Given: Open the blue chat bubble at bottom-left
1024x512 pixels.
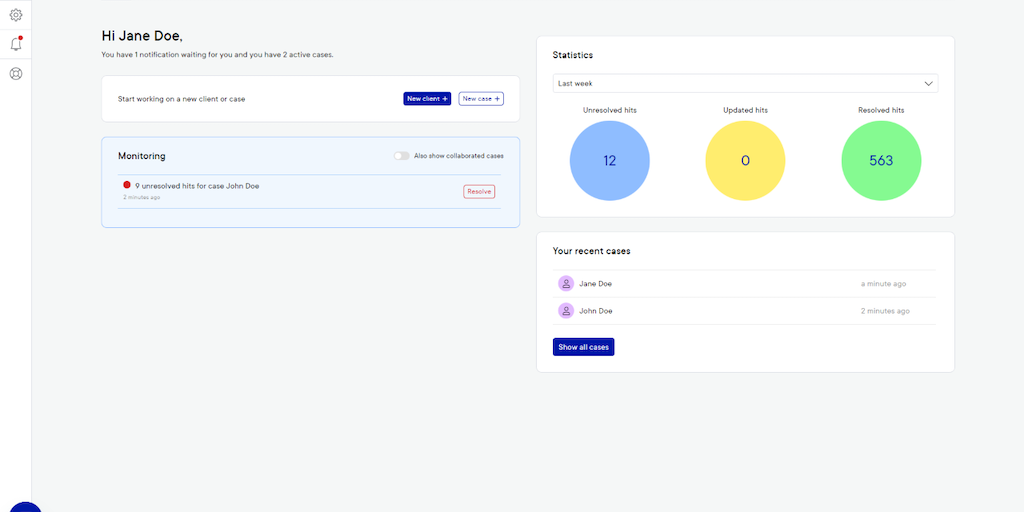Looking at the screenshot, I should point(25,506).
